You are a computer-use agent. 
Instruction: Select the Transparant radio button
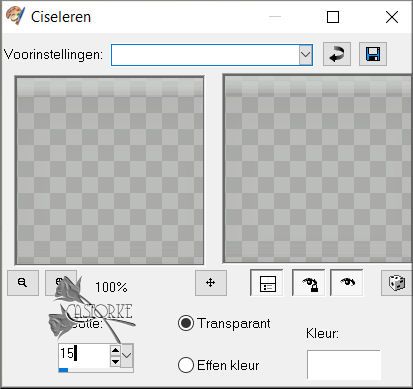(186, 323)
